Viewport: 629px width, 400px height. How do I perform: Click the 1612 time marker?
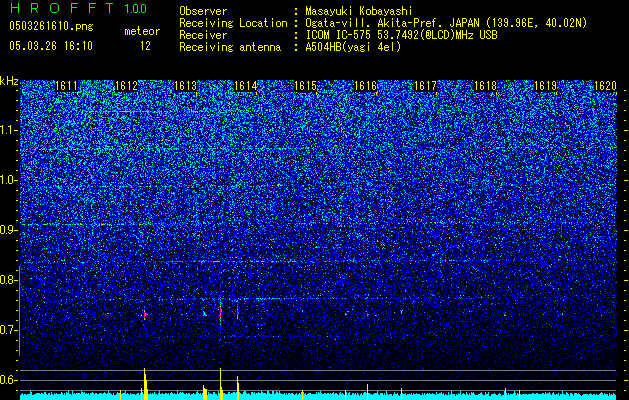[x=126, y=86]
